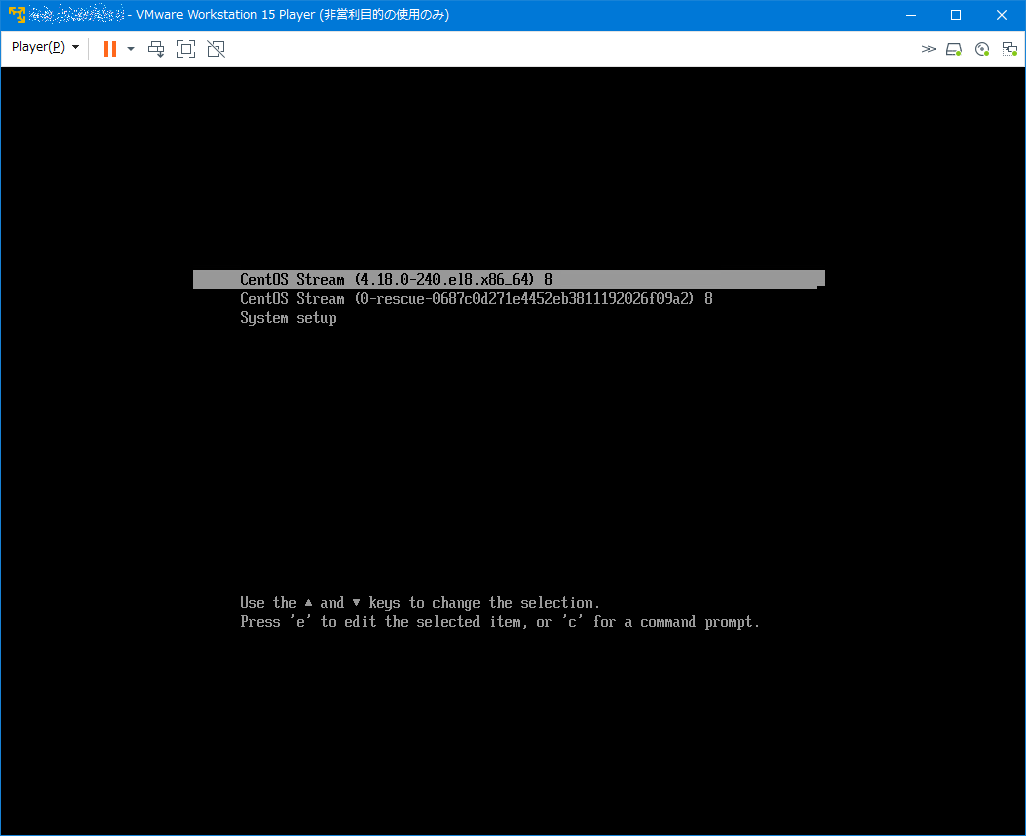This screenshot has width=1026, height=836.
Task: Select the CentOS Stream rescue boot entry
Action: [x=476, y=299]
